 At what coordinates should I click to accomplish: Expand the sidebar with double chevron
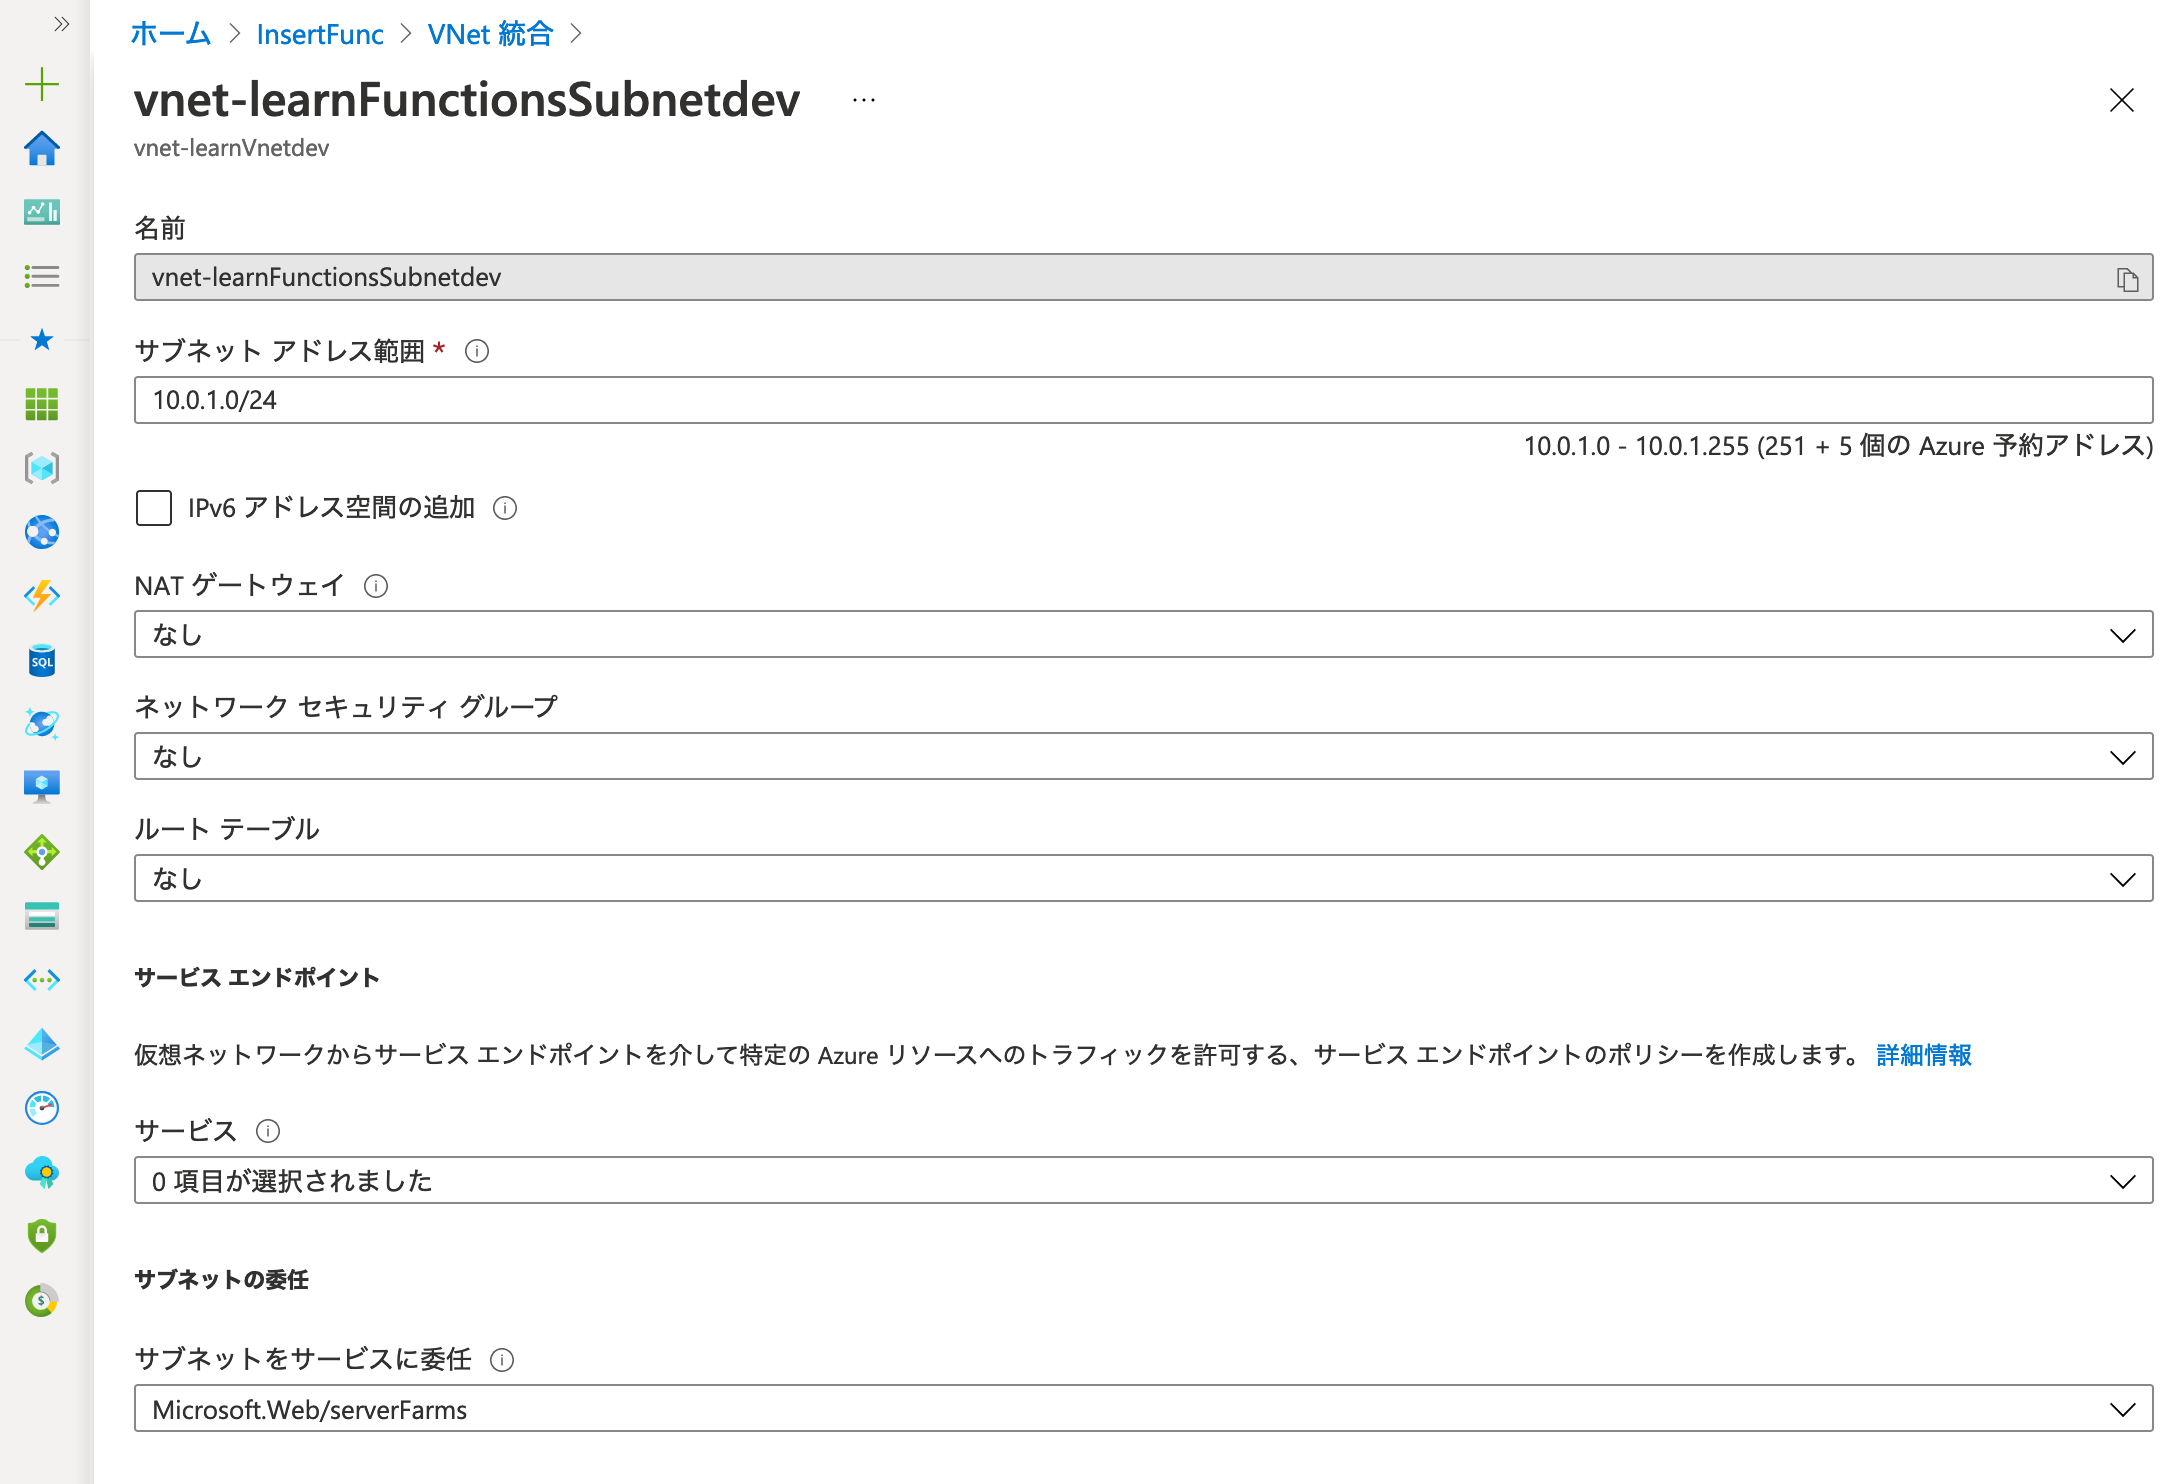[62, 24]
